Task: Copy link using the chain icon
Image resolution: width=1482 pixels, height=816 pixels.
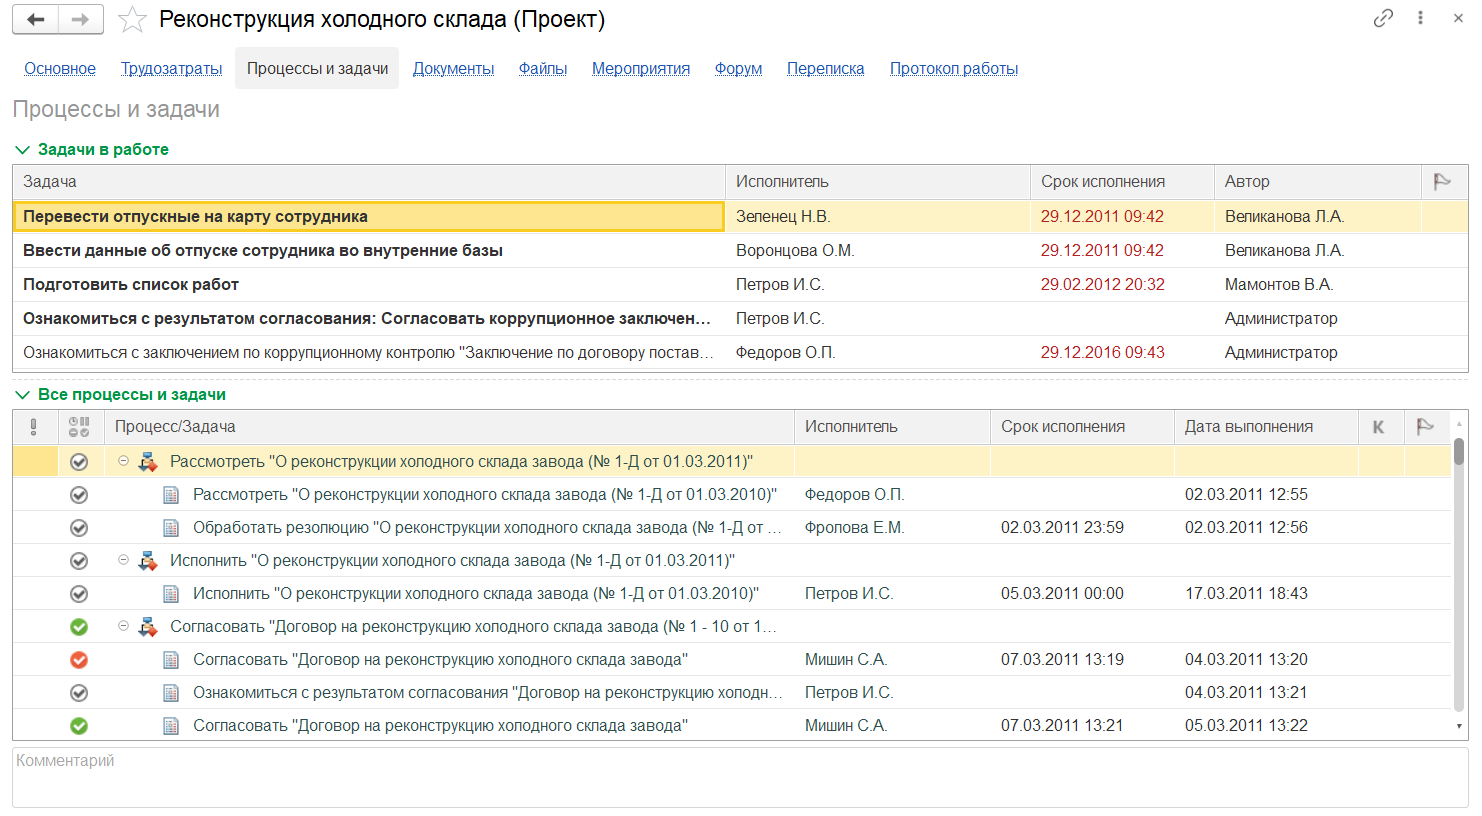Action: [x=1383, y=18]
